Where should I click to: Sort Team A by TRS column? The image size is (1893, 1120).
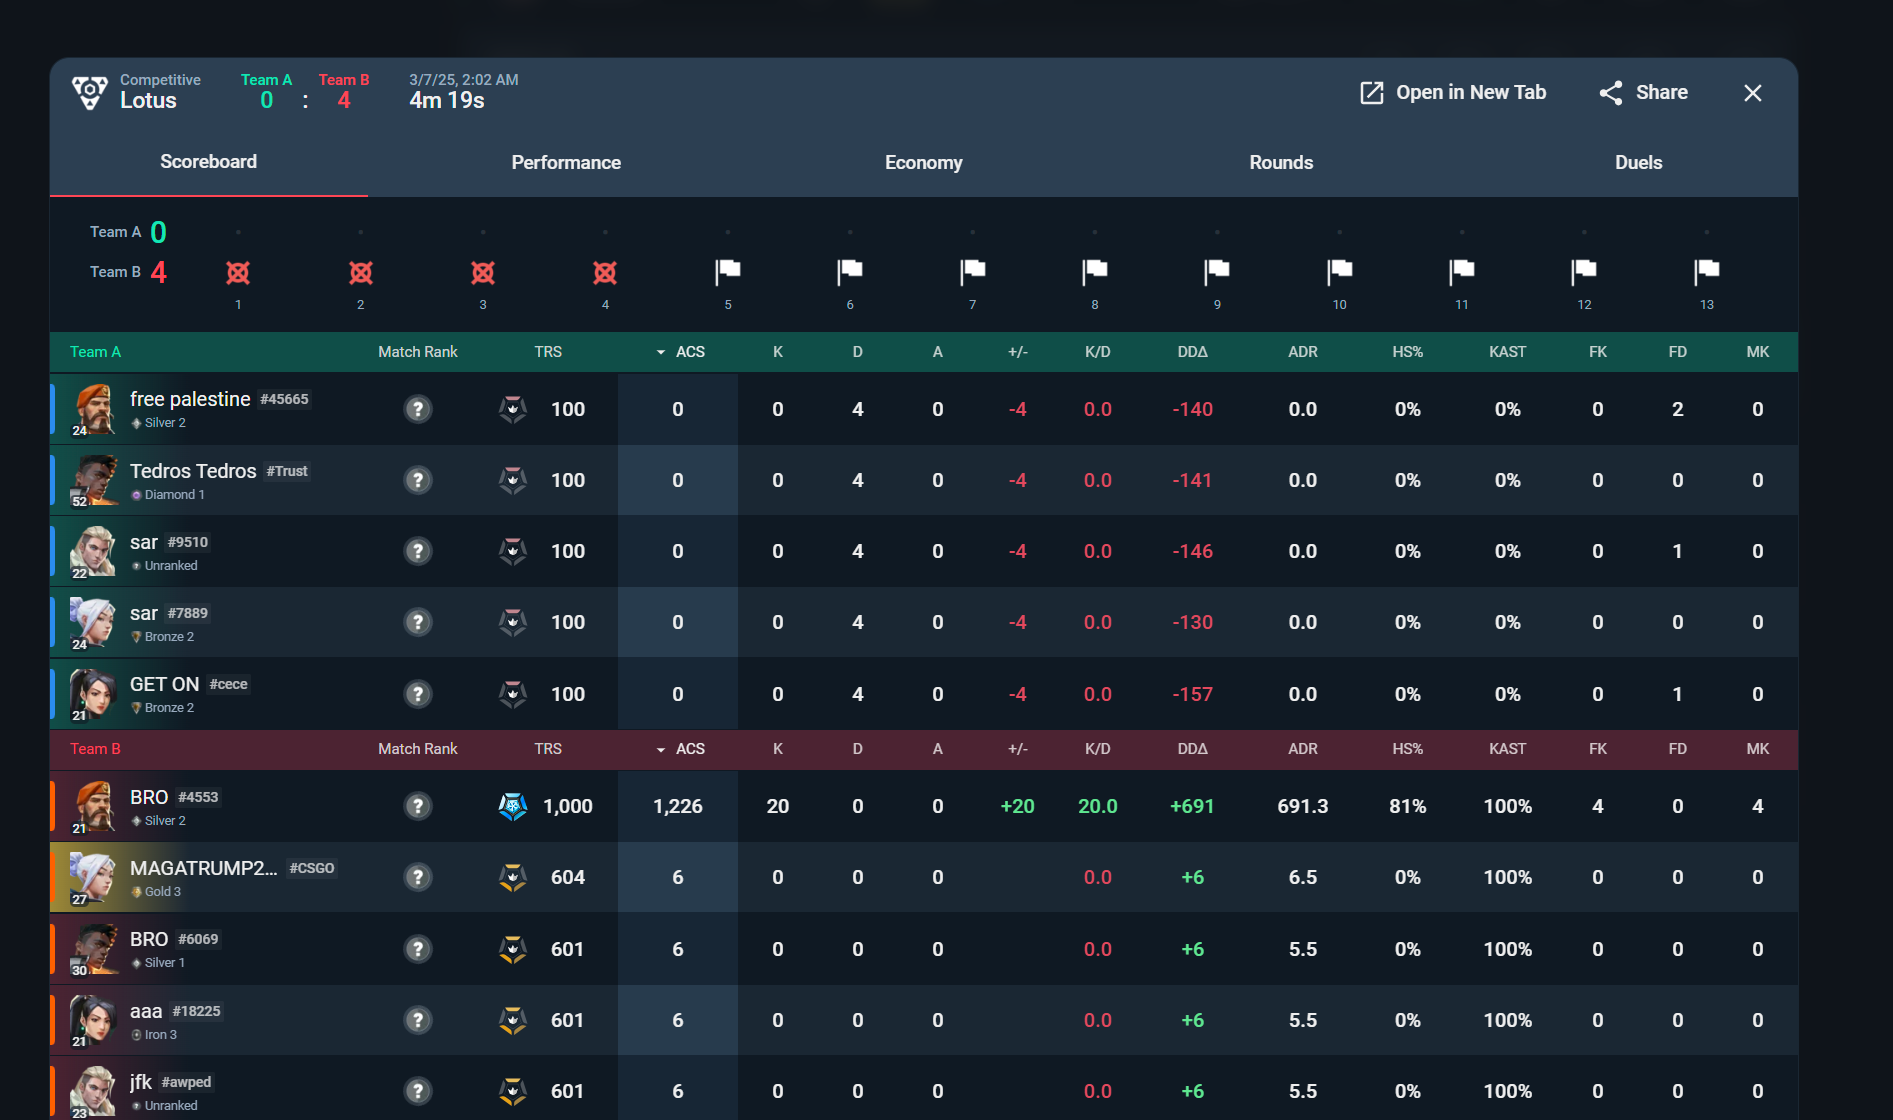click(548, 352)
